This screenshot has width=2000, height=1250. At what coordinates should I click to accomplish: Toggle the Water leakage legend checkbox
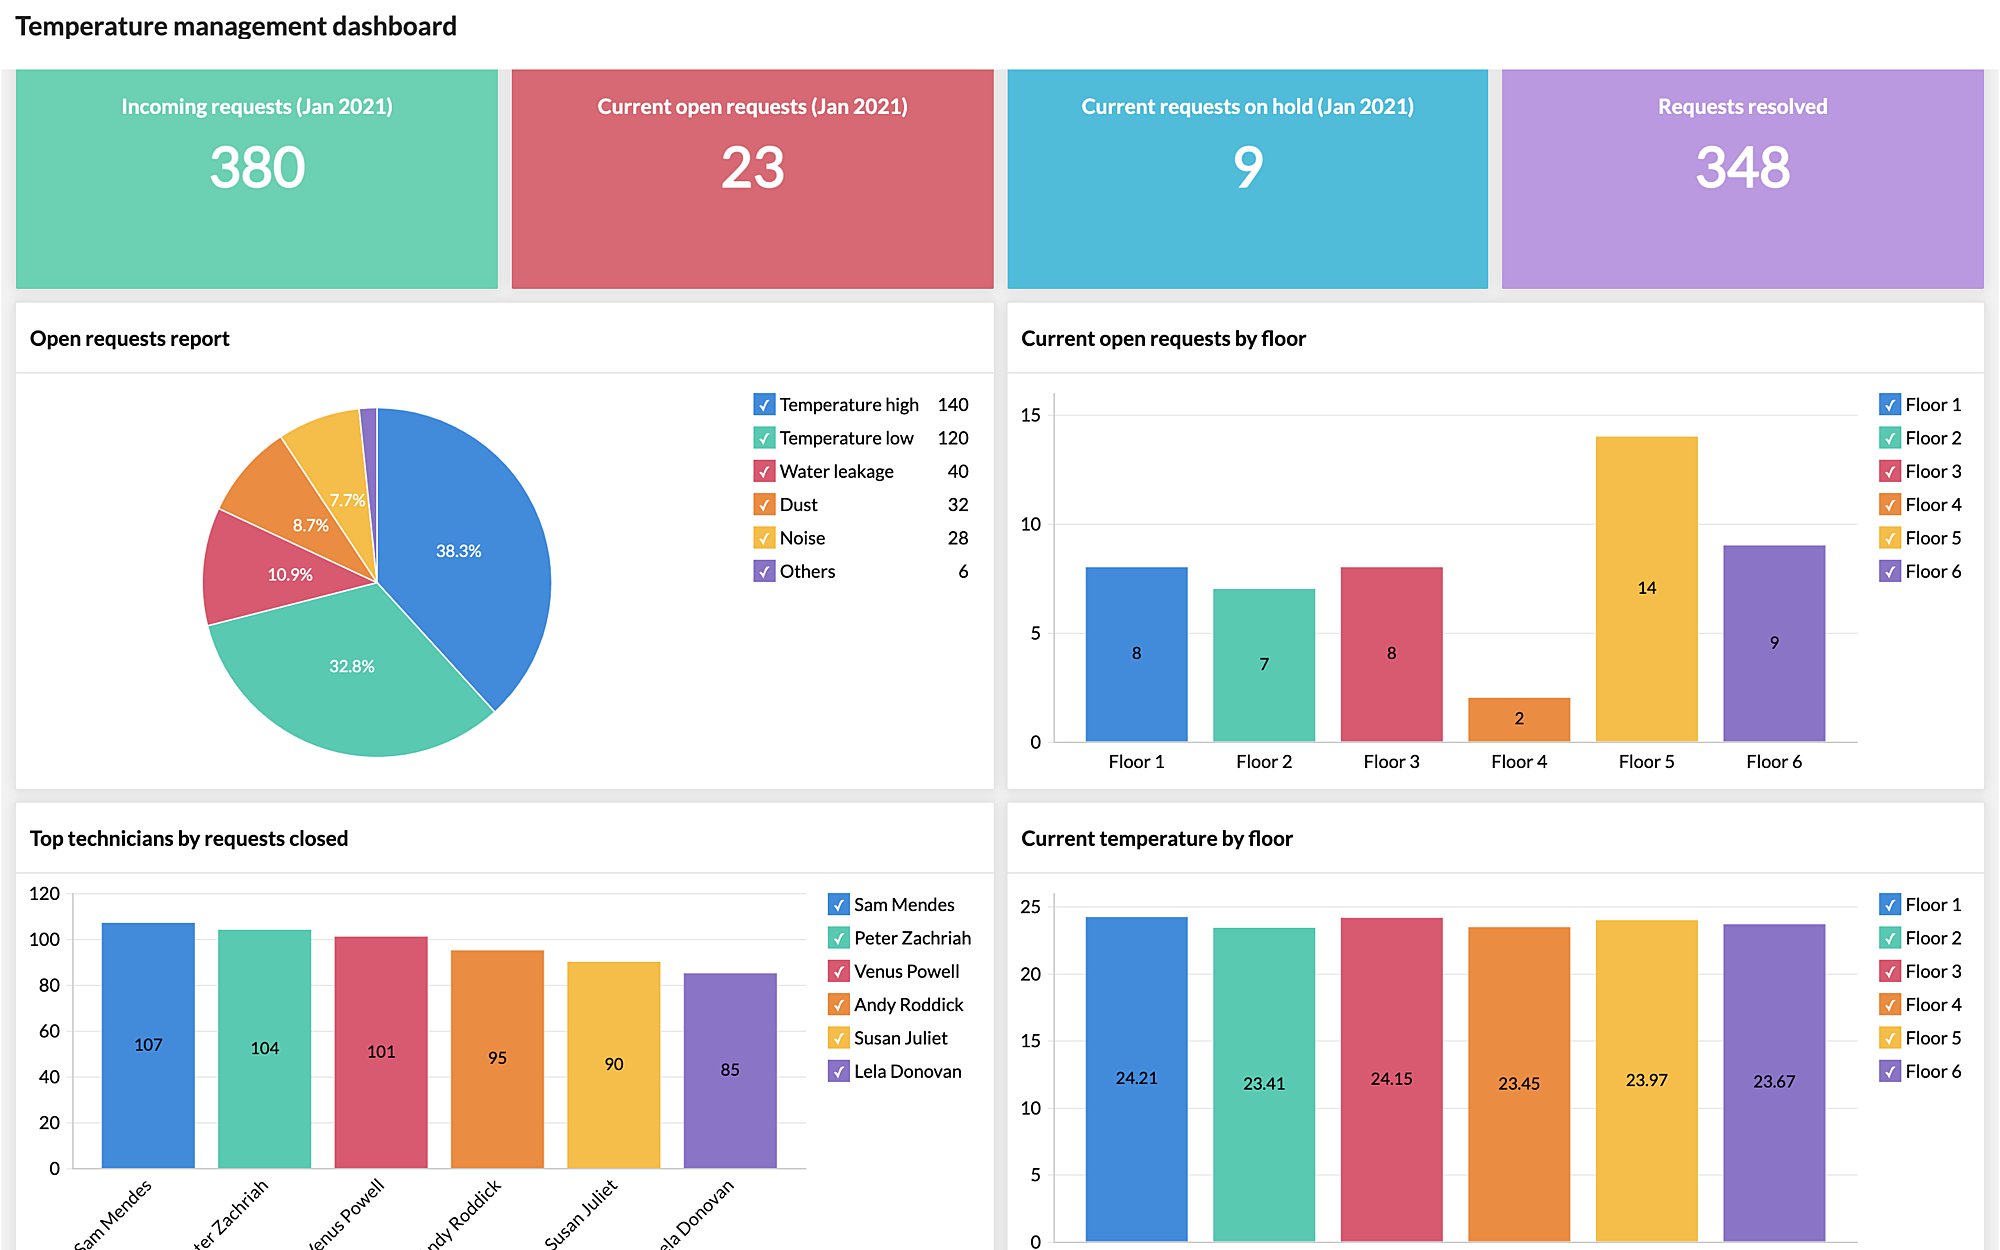pyautogui.click(x=764, y=472)
